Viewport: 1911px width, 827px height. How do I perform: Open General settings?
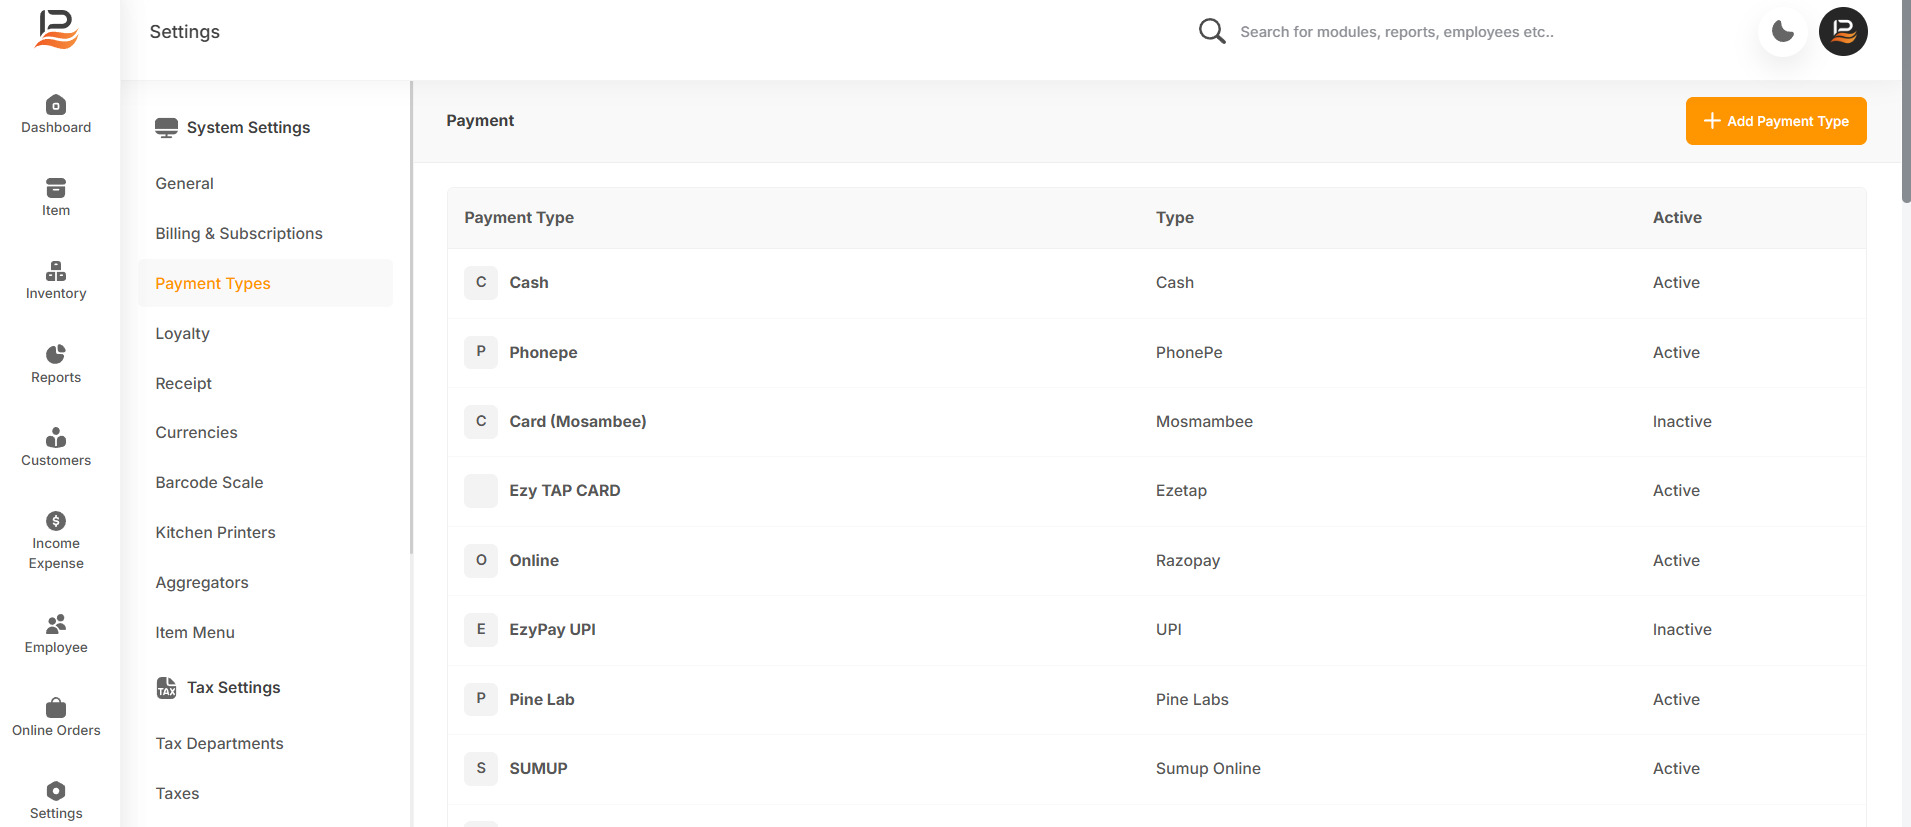click(184, 184)
